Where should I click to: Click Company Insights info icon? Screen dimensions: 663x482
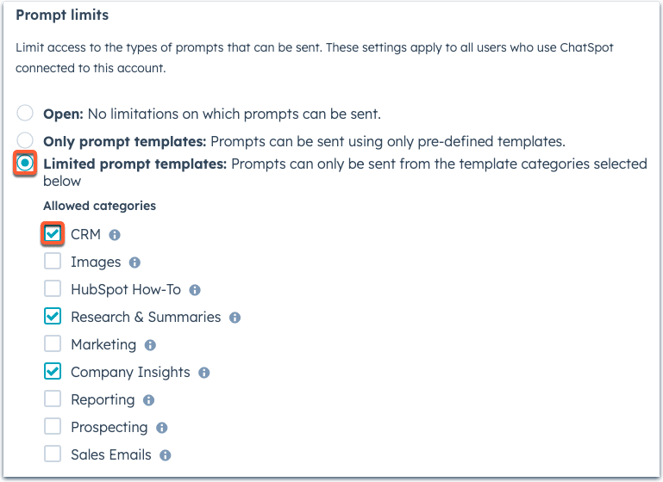204,373
